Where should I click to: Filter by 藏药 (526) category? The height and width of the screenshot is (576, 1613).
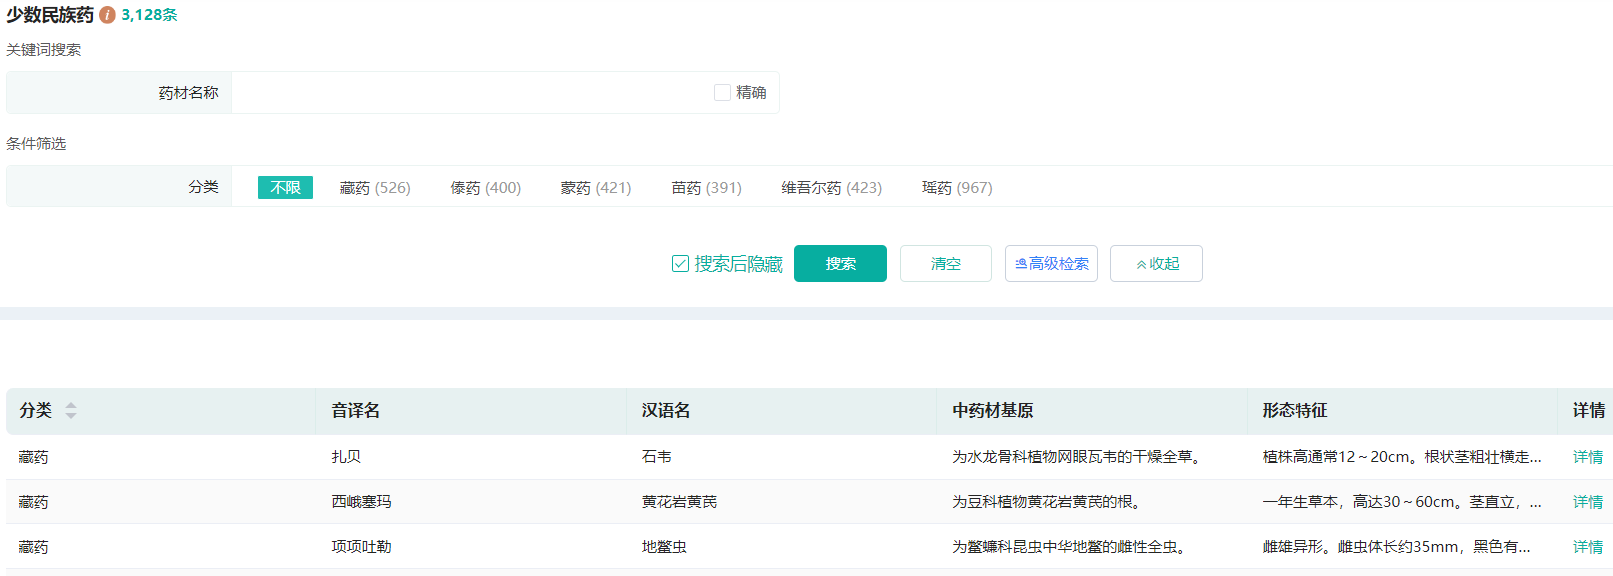click(375, 188)
